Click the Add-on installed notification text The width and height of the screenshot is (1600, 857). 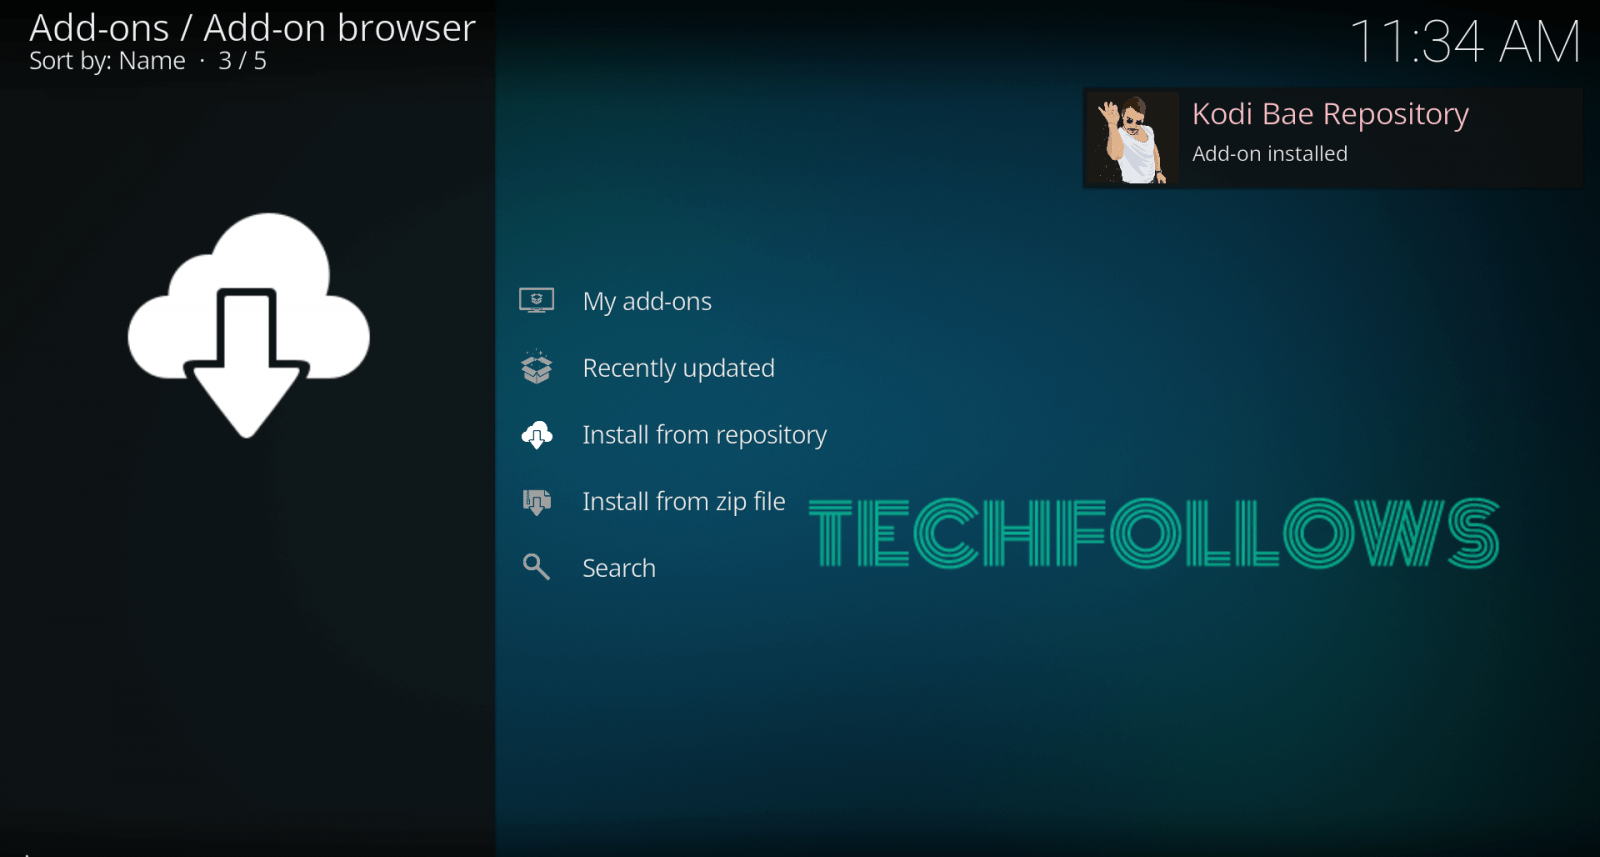click(1269, 154)
